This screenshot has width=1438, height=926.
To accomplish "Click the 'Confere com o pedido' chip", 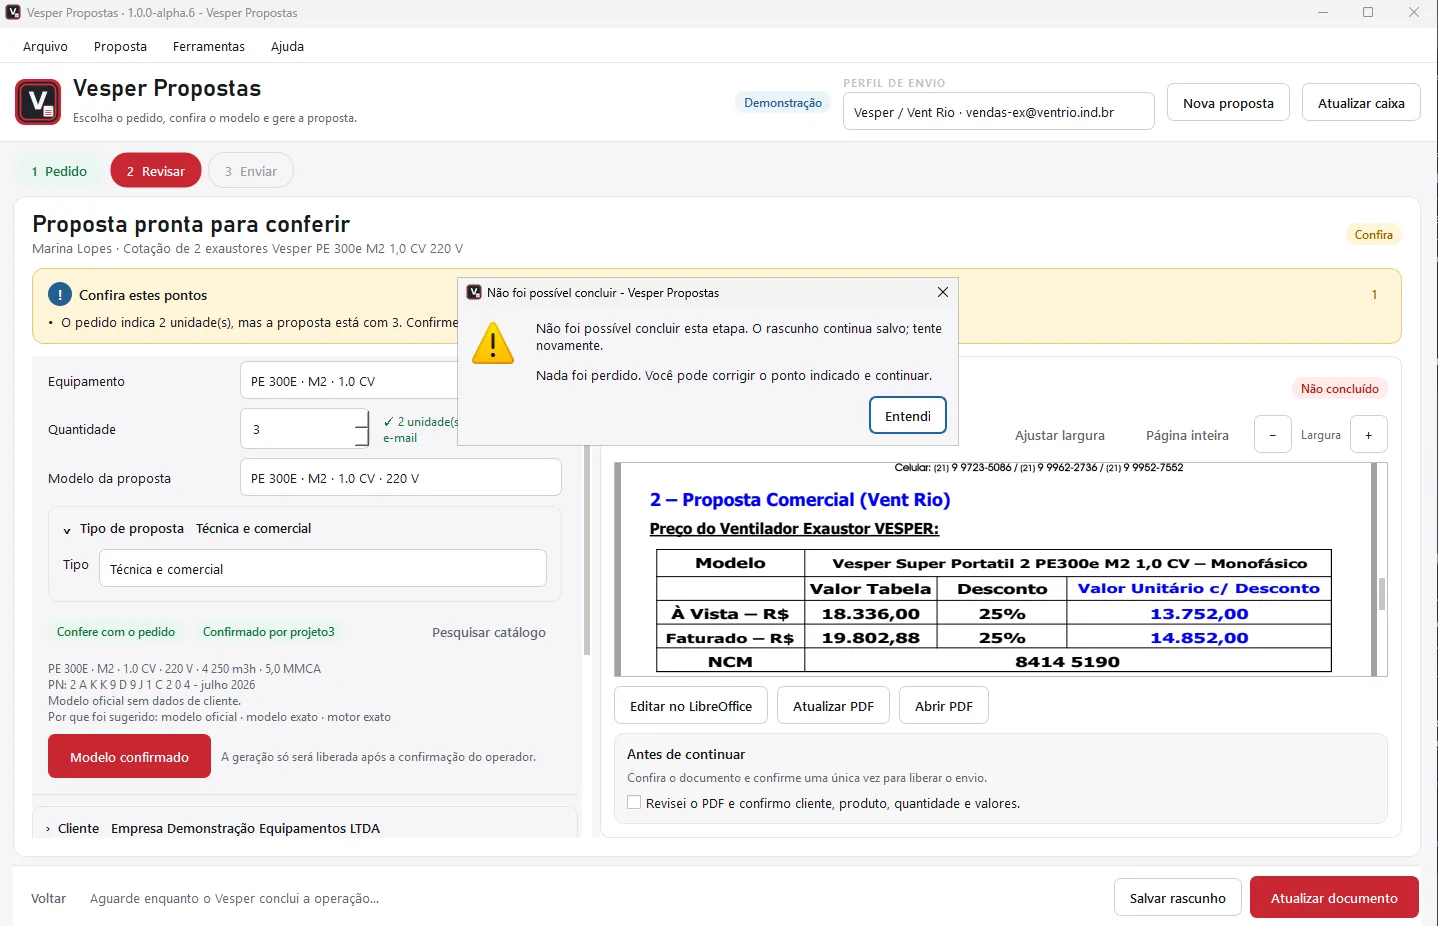I will 116,632.
